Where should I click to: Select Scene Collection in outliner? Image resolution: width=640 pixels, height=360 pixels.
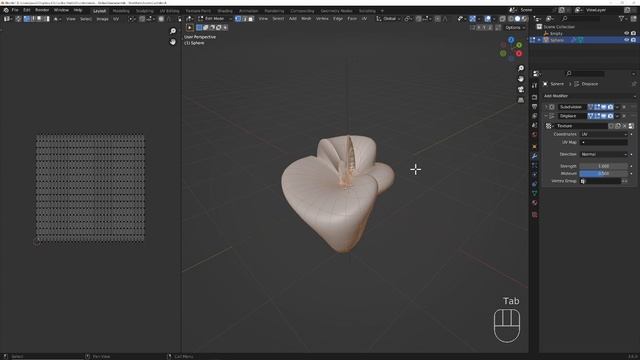[559, 27]
